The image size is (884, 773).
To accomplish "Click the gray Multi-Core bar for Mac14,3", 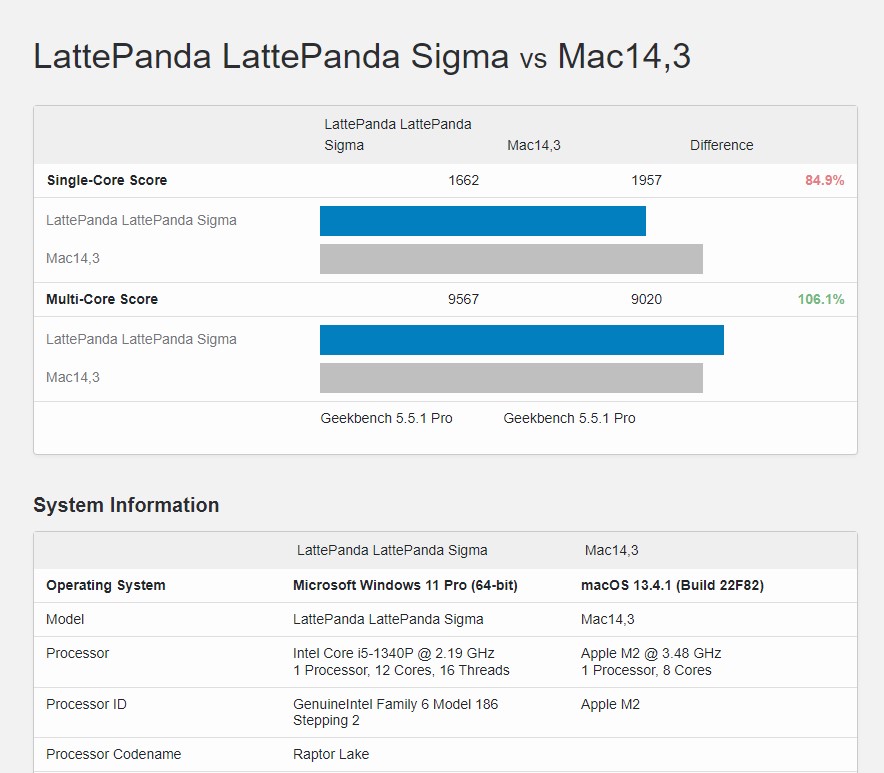I will point(511,378).
